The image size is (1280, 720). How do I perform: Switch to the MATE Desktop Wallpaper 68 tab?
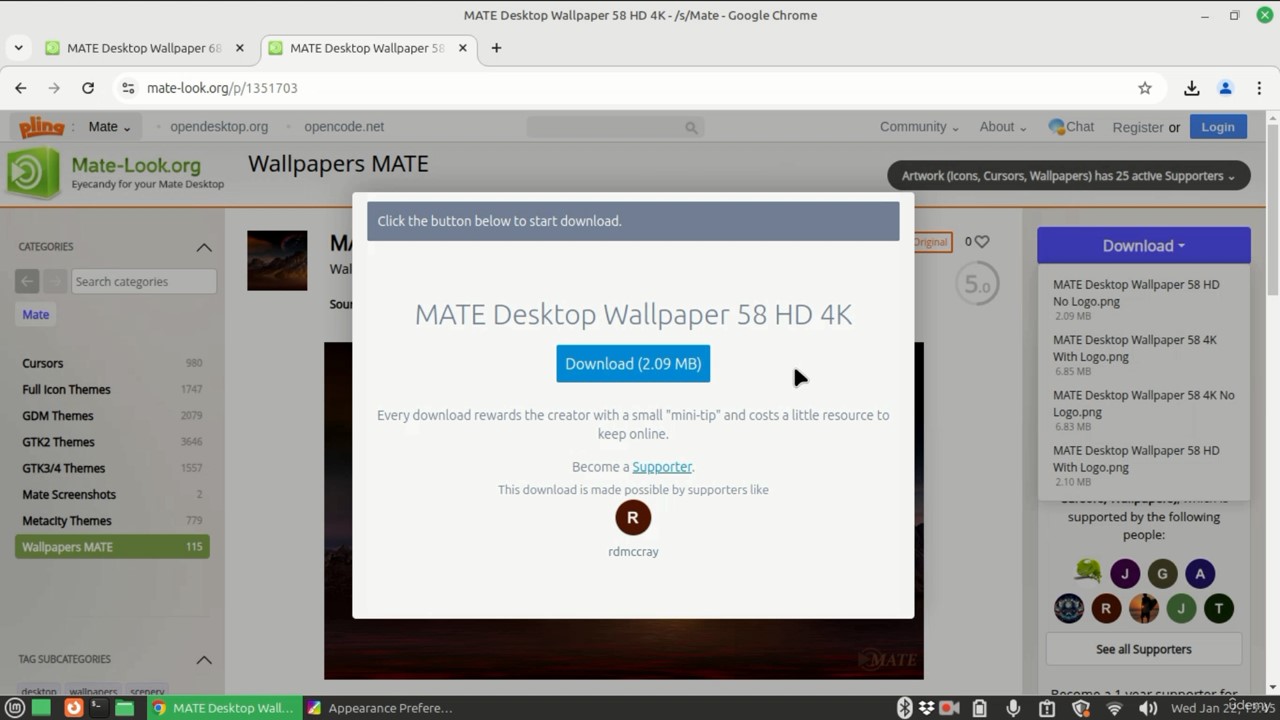click(143, 48)
